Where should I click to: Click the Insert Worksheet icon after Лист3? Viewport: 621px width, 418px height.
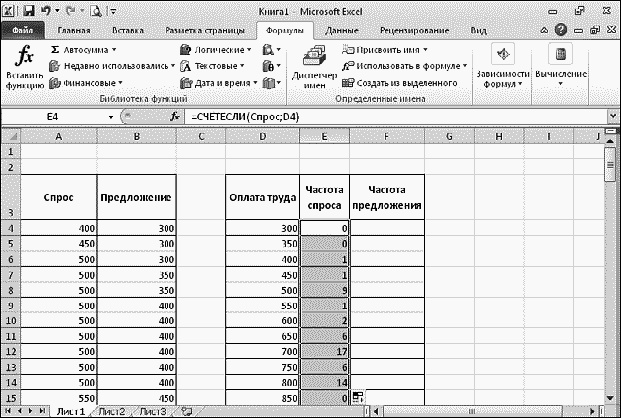pyautogui.click(x=187, y=411)
